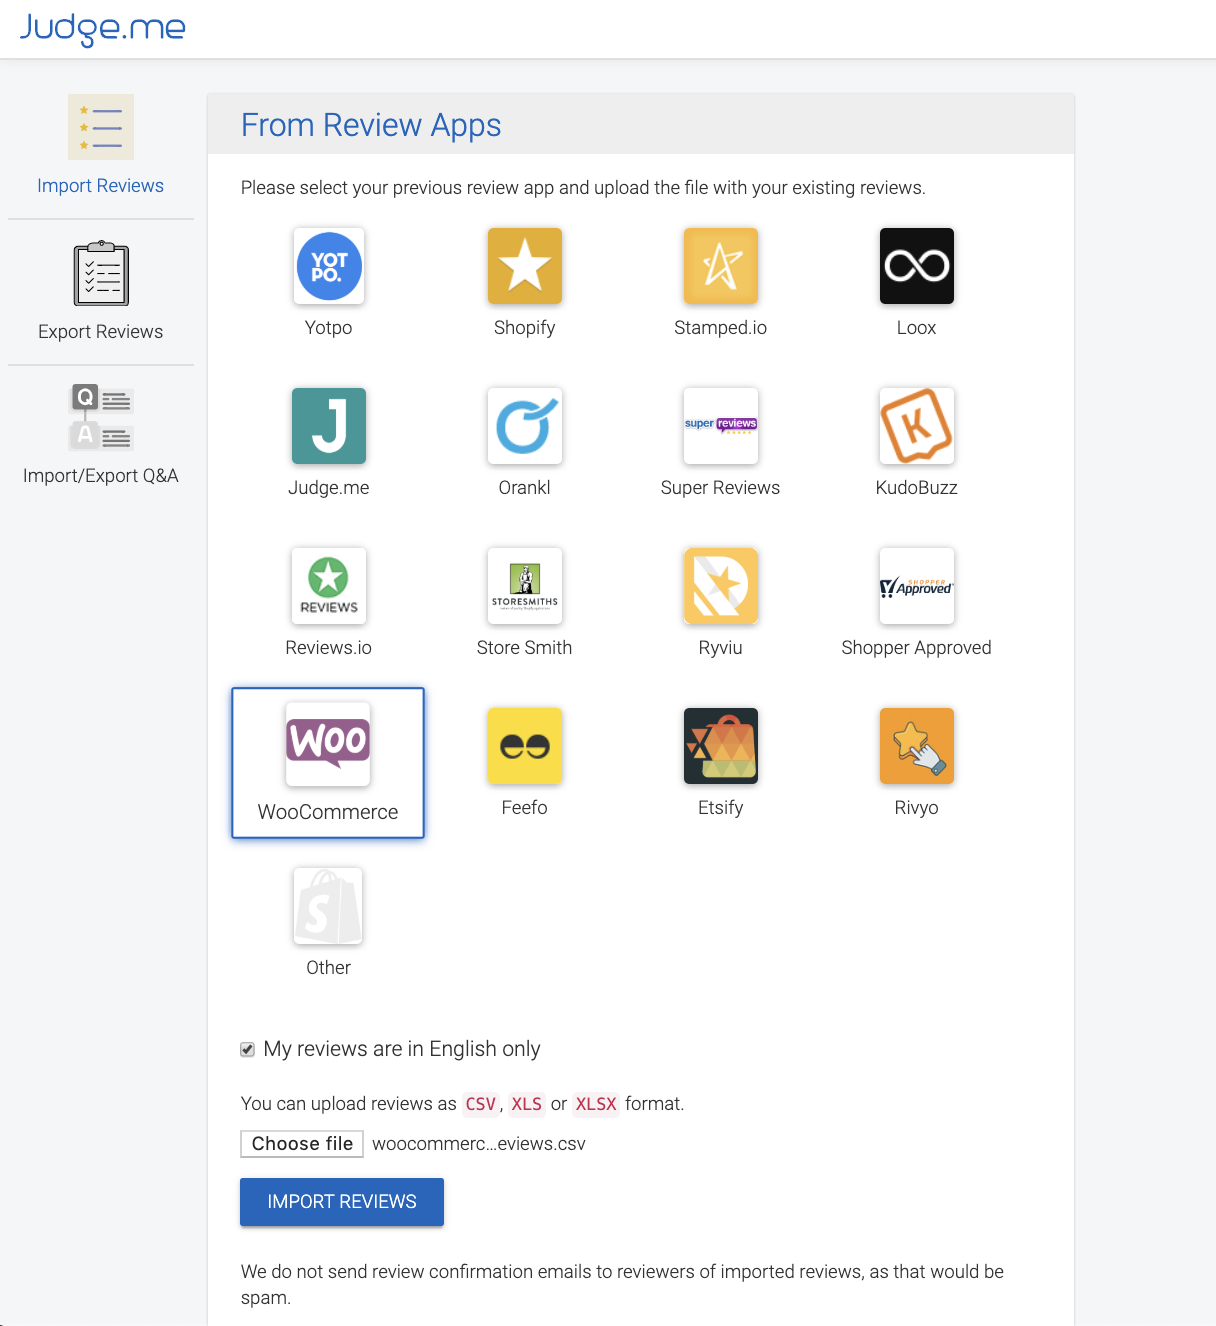Click the Etsify label text
The width and height of the screenshot is (1216, 1326).
pyautogui.click(x=721, y=808)
